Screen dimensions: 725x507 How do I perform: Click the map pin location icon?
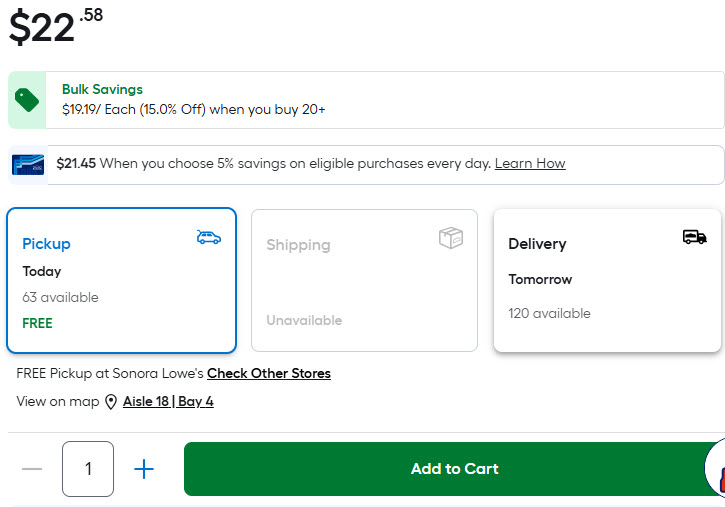point(111,402)
